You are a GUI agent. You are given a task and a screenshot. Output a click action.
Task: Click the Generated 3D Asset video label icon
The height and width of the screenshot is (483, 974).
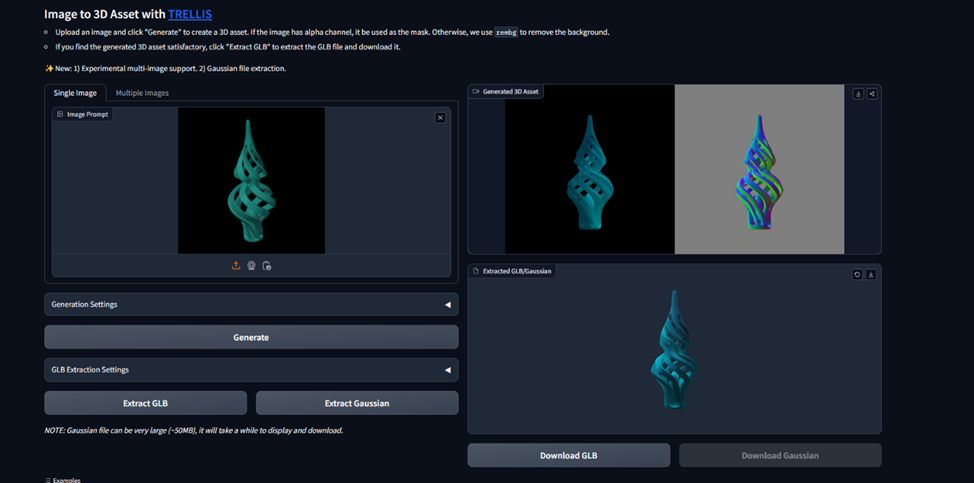point(476,91)
